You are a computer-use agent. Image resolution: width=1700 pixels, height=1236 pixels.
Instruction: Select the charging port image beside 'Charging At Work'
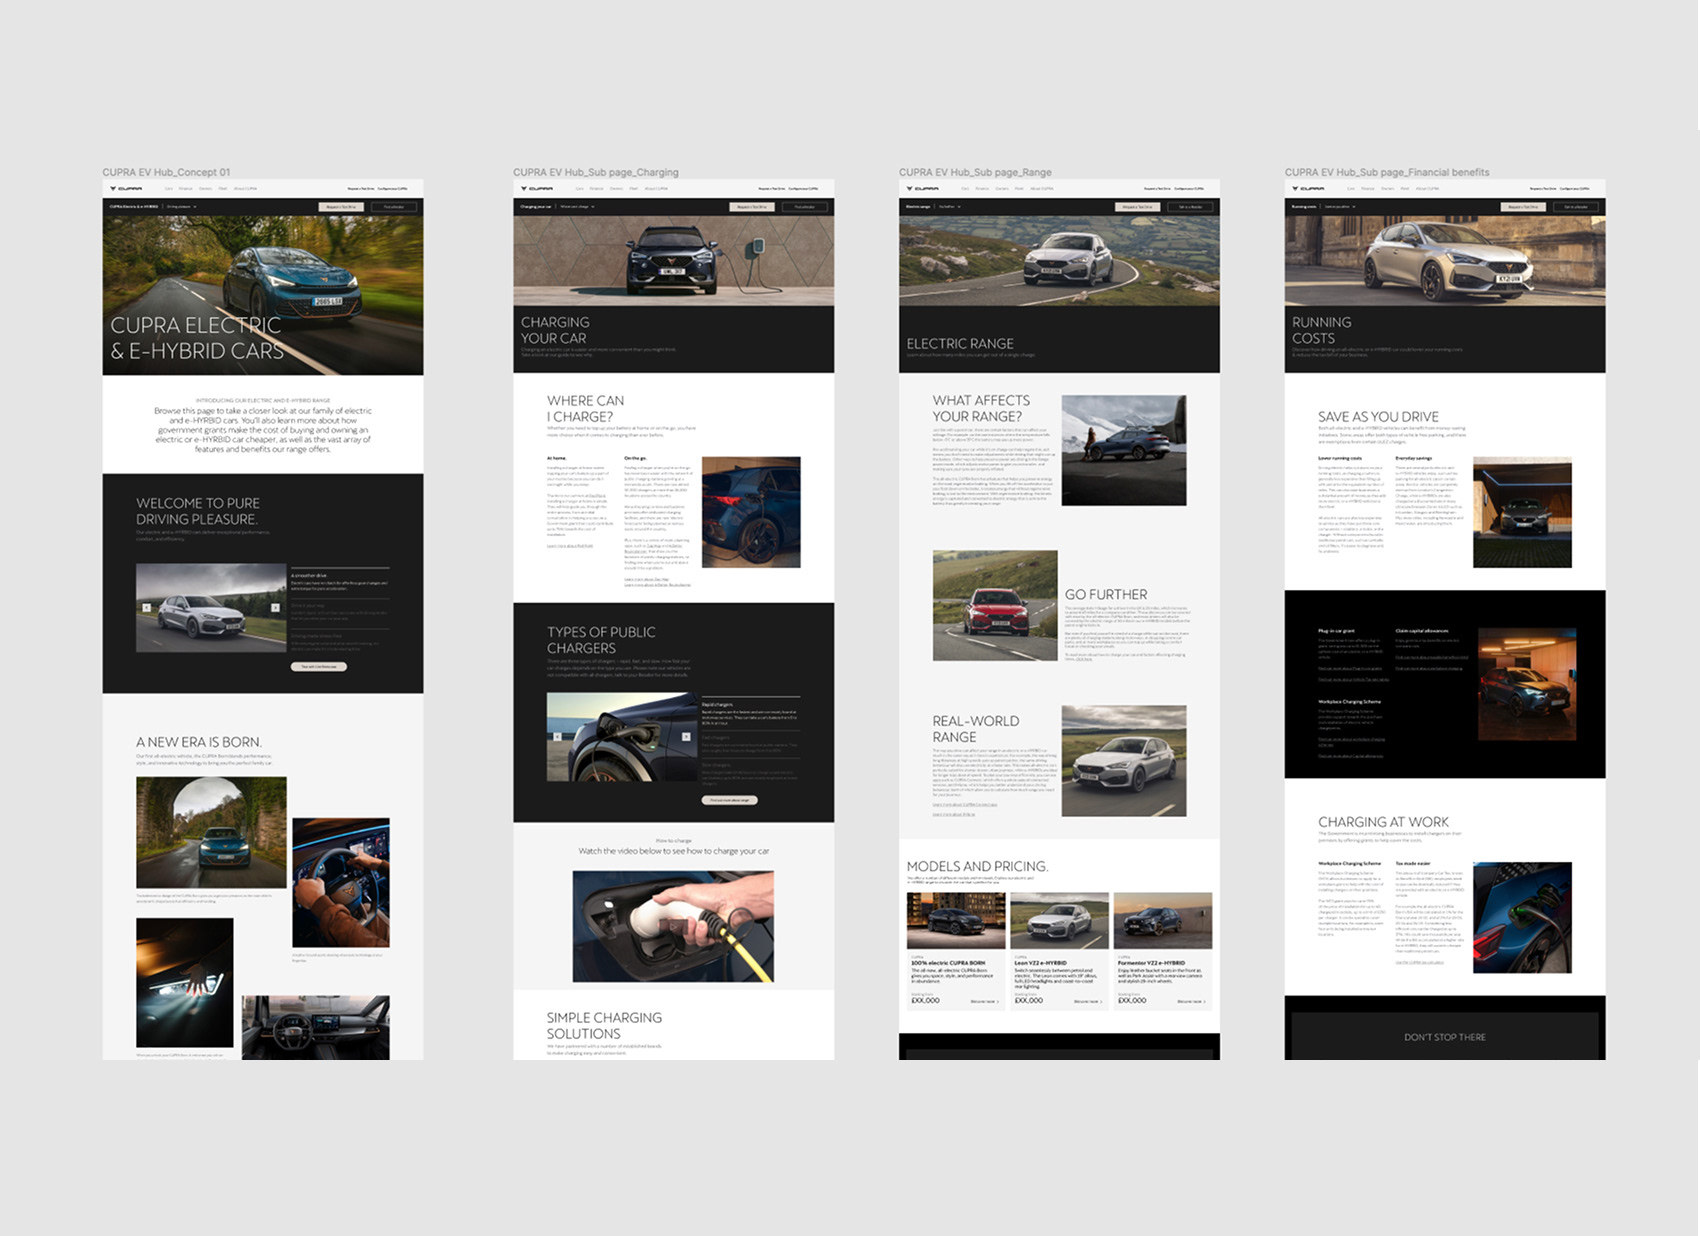pos(1523,918)
